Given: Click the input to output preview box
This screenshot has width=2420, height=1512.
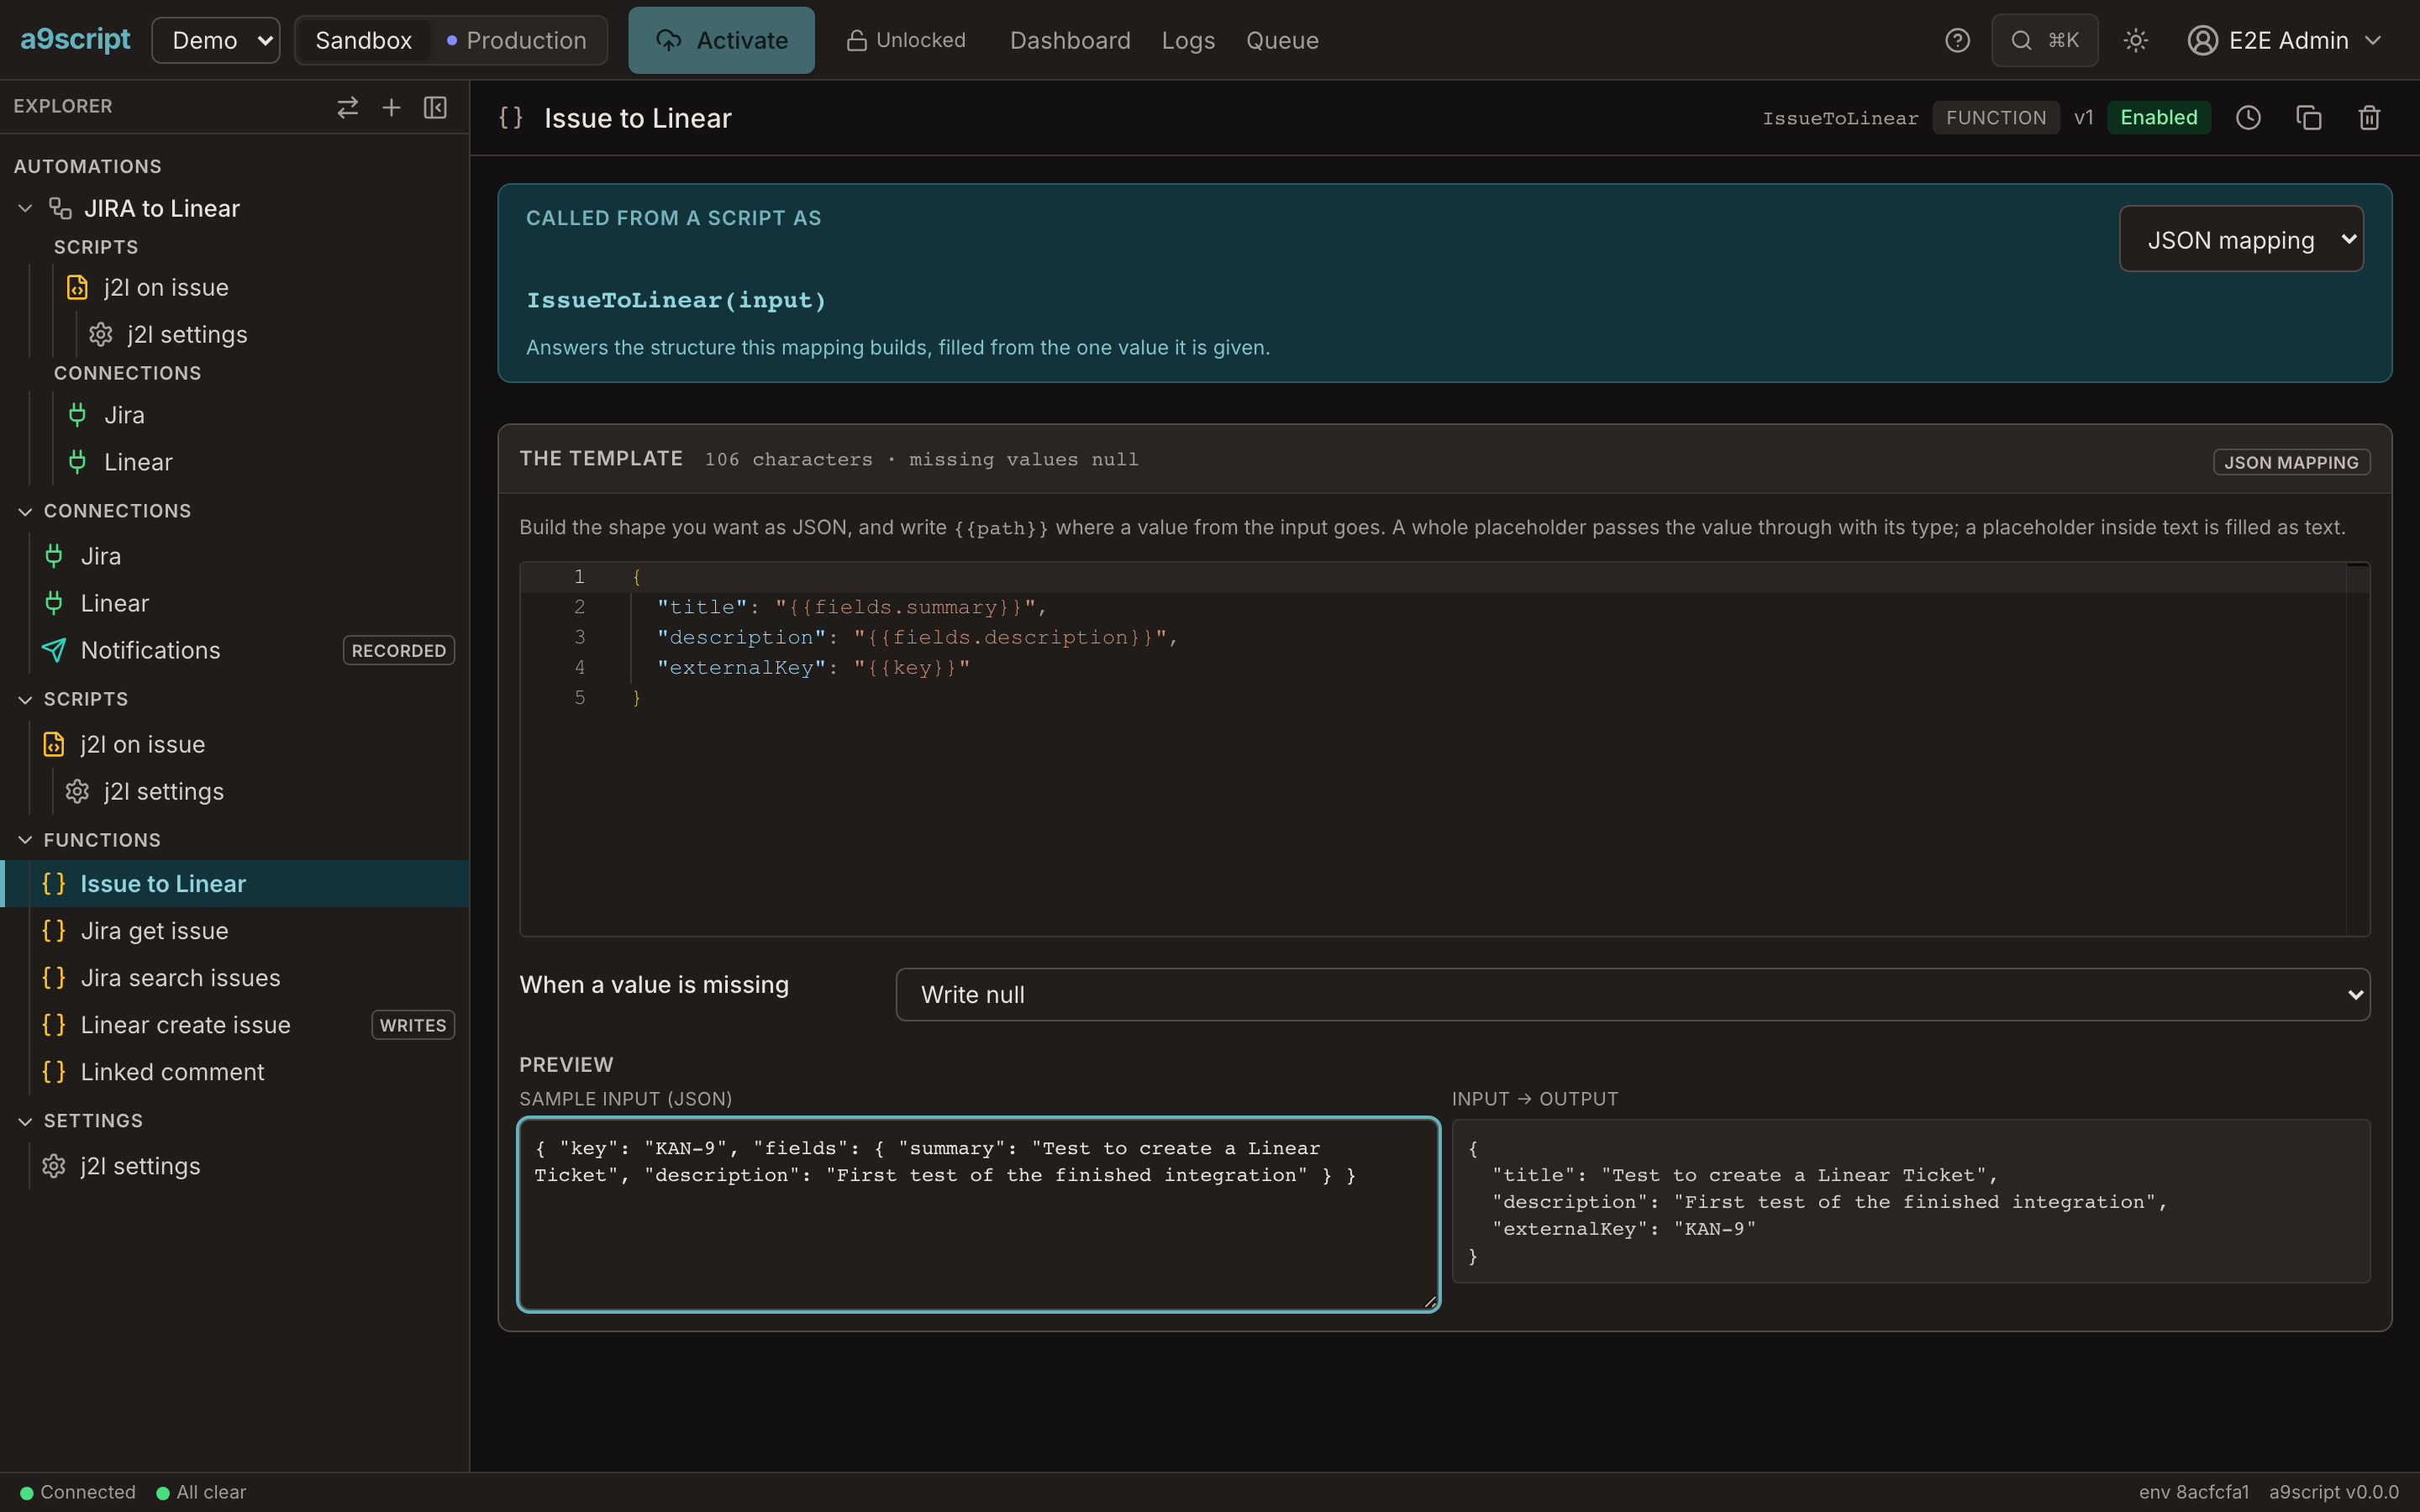Looking at the screenshot, I should 1910,1201.
